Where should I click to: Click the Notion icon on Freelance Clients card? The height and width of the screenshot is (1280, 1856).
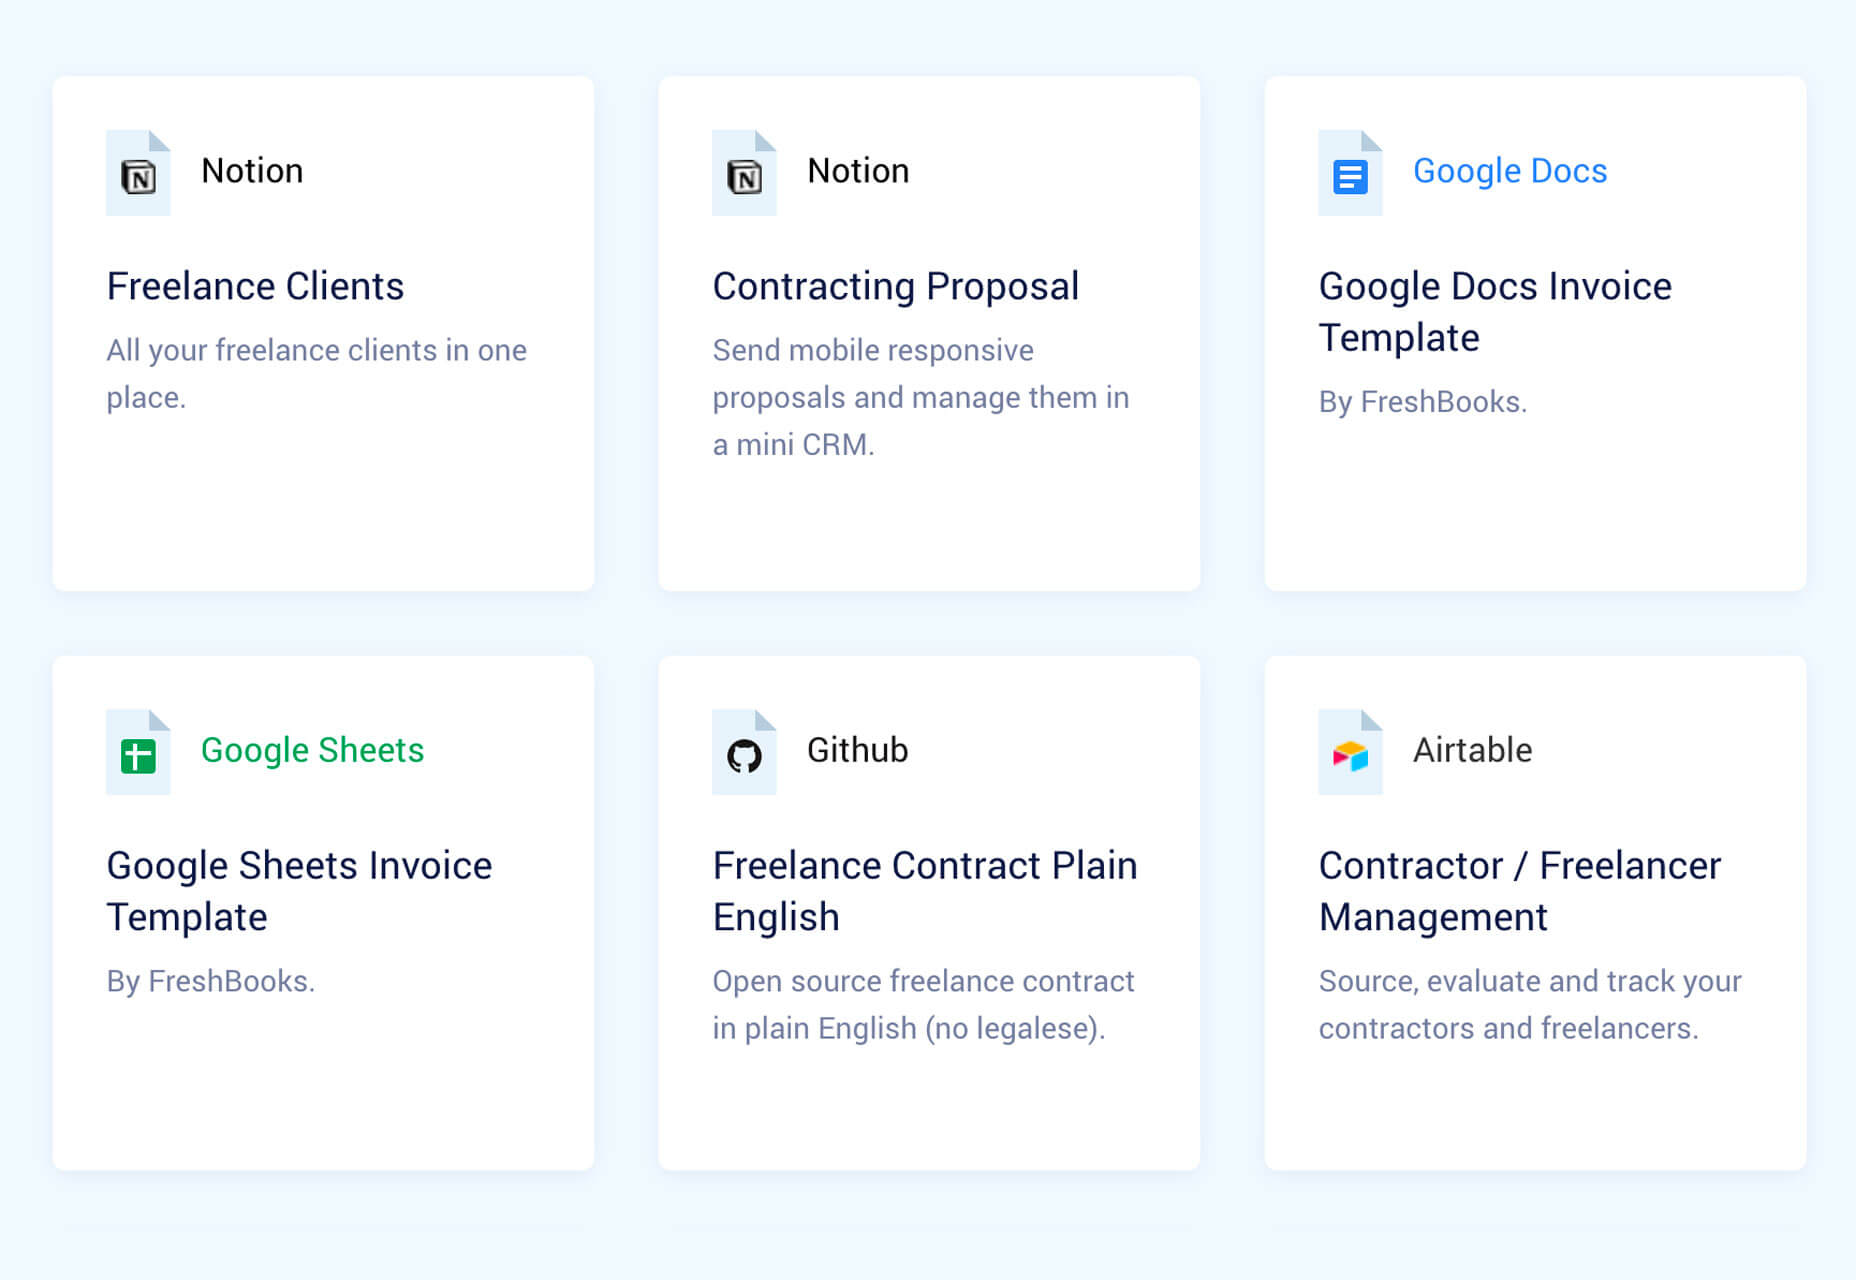tap(138, 176)
